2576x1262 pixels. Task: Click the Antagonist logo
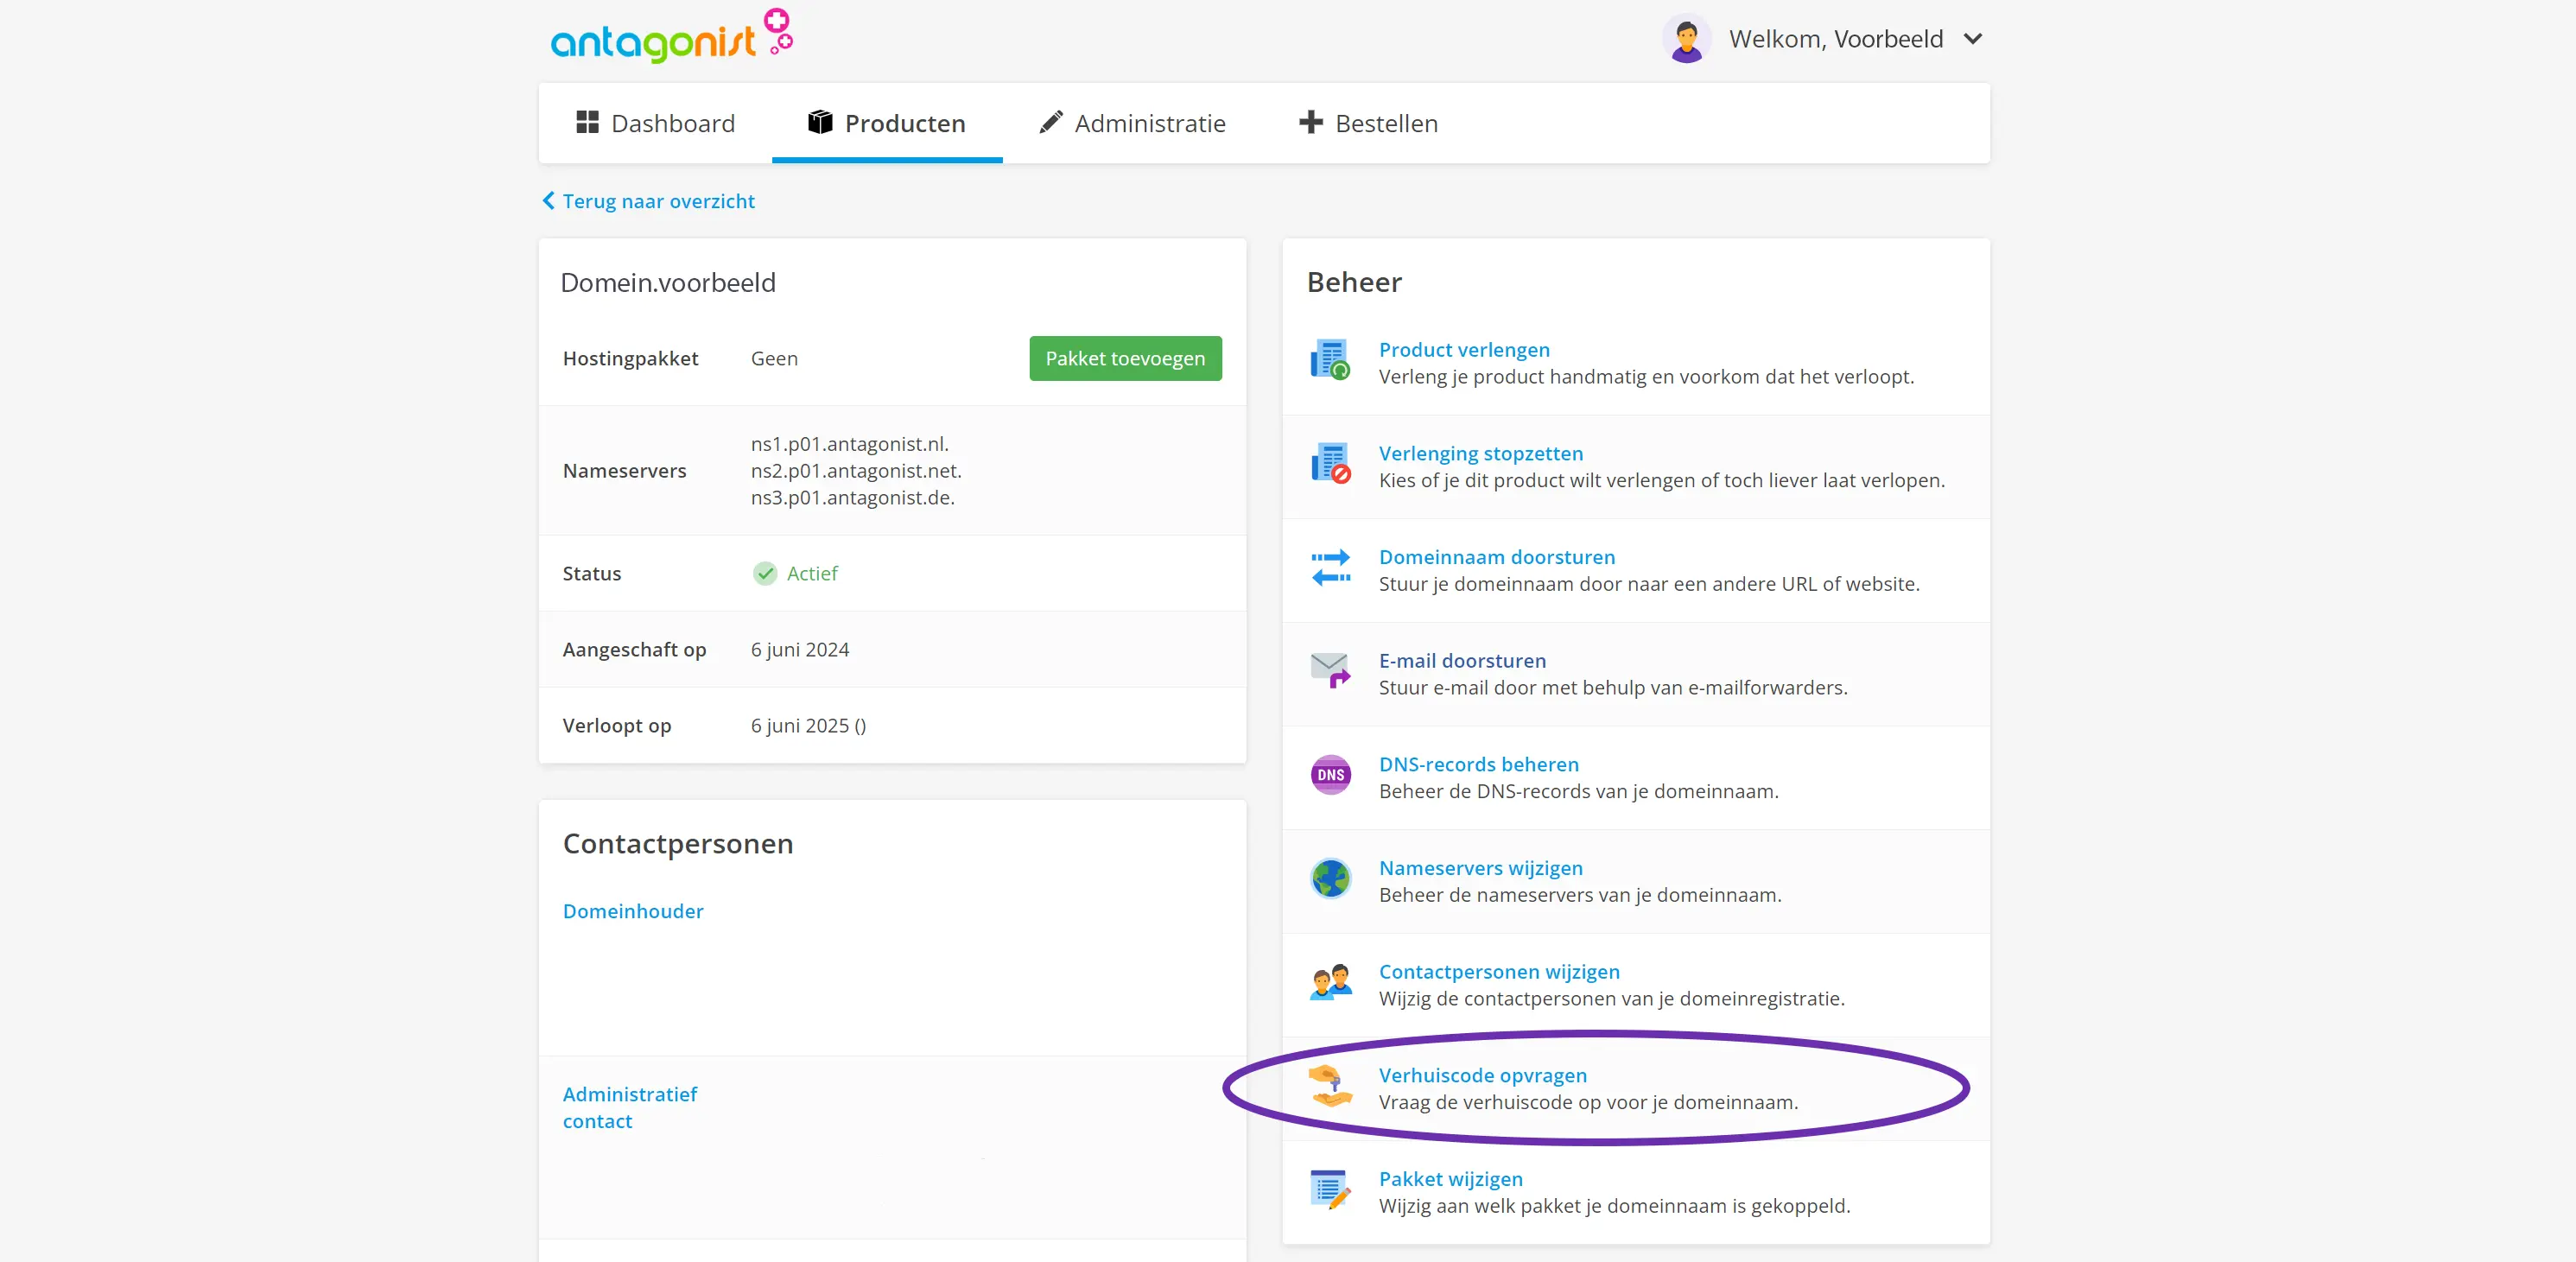tap(671, 38)
